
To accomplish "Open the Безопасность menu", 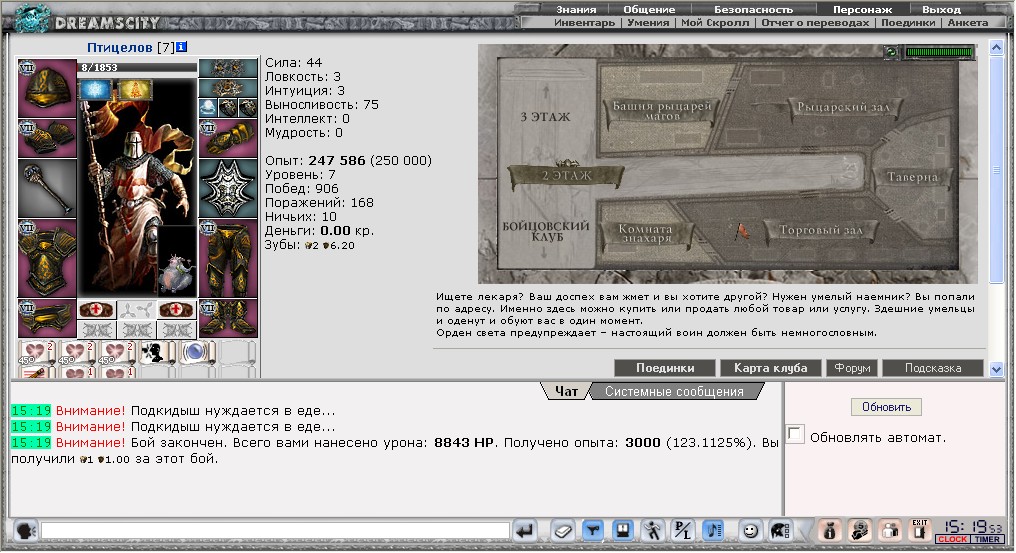I will 753,9.
